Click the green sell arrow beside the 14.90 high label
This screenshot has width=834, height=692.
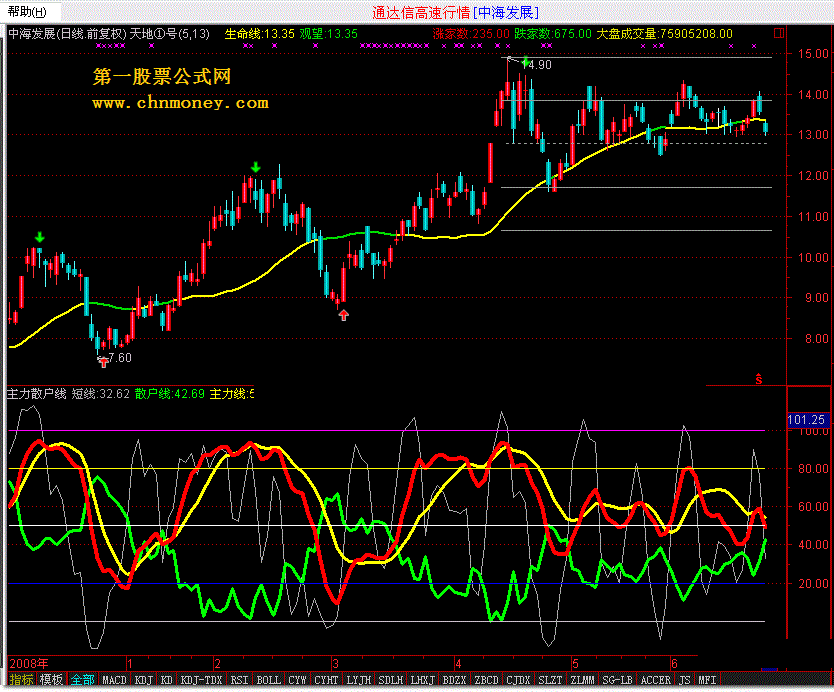click(526, 62)
